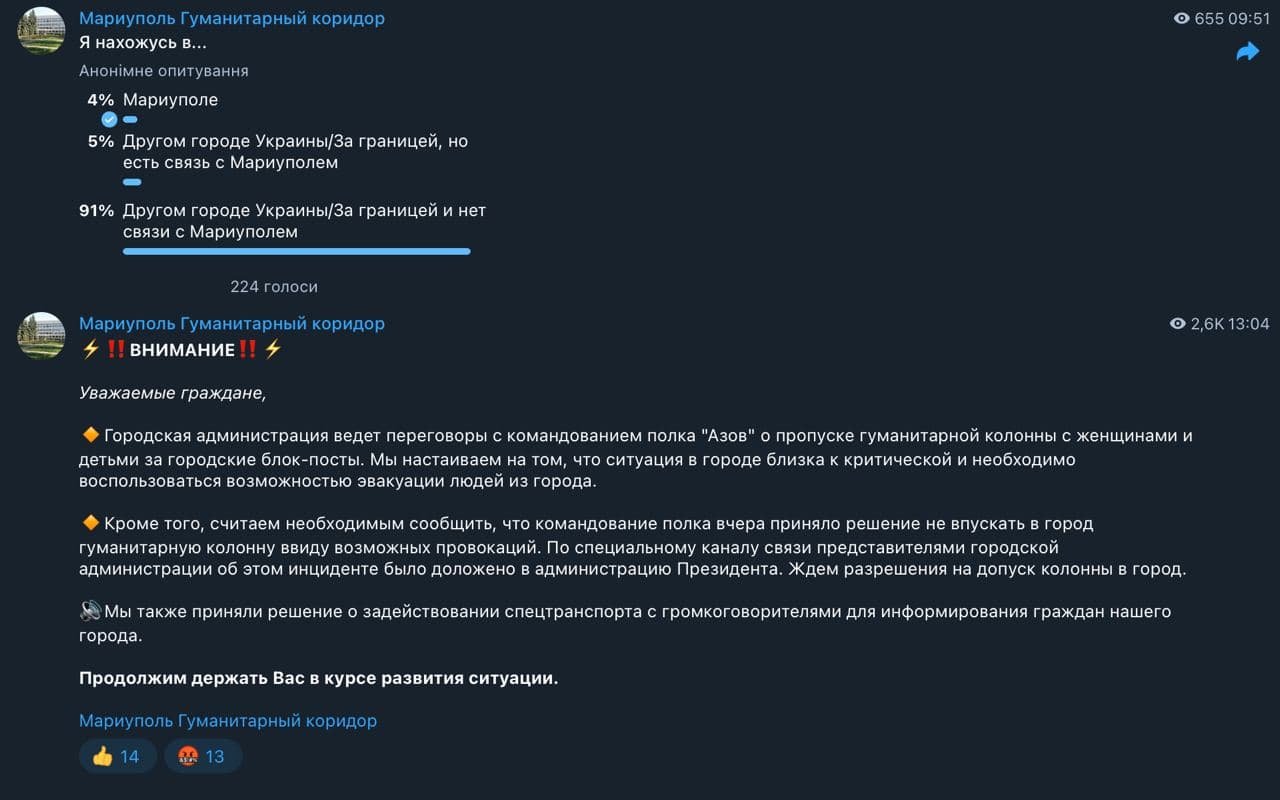
Task: Click the "224 голоси" vote count
Action: point(274,287)
